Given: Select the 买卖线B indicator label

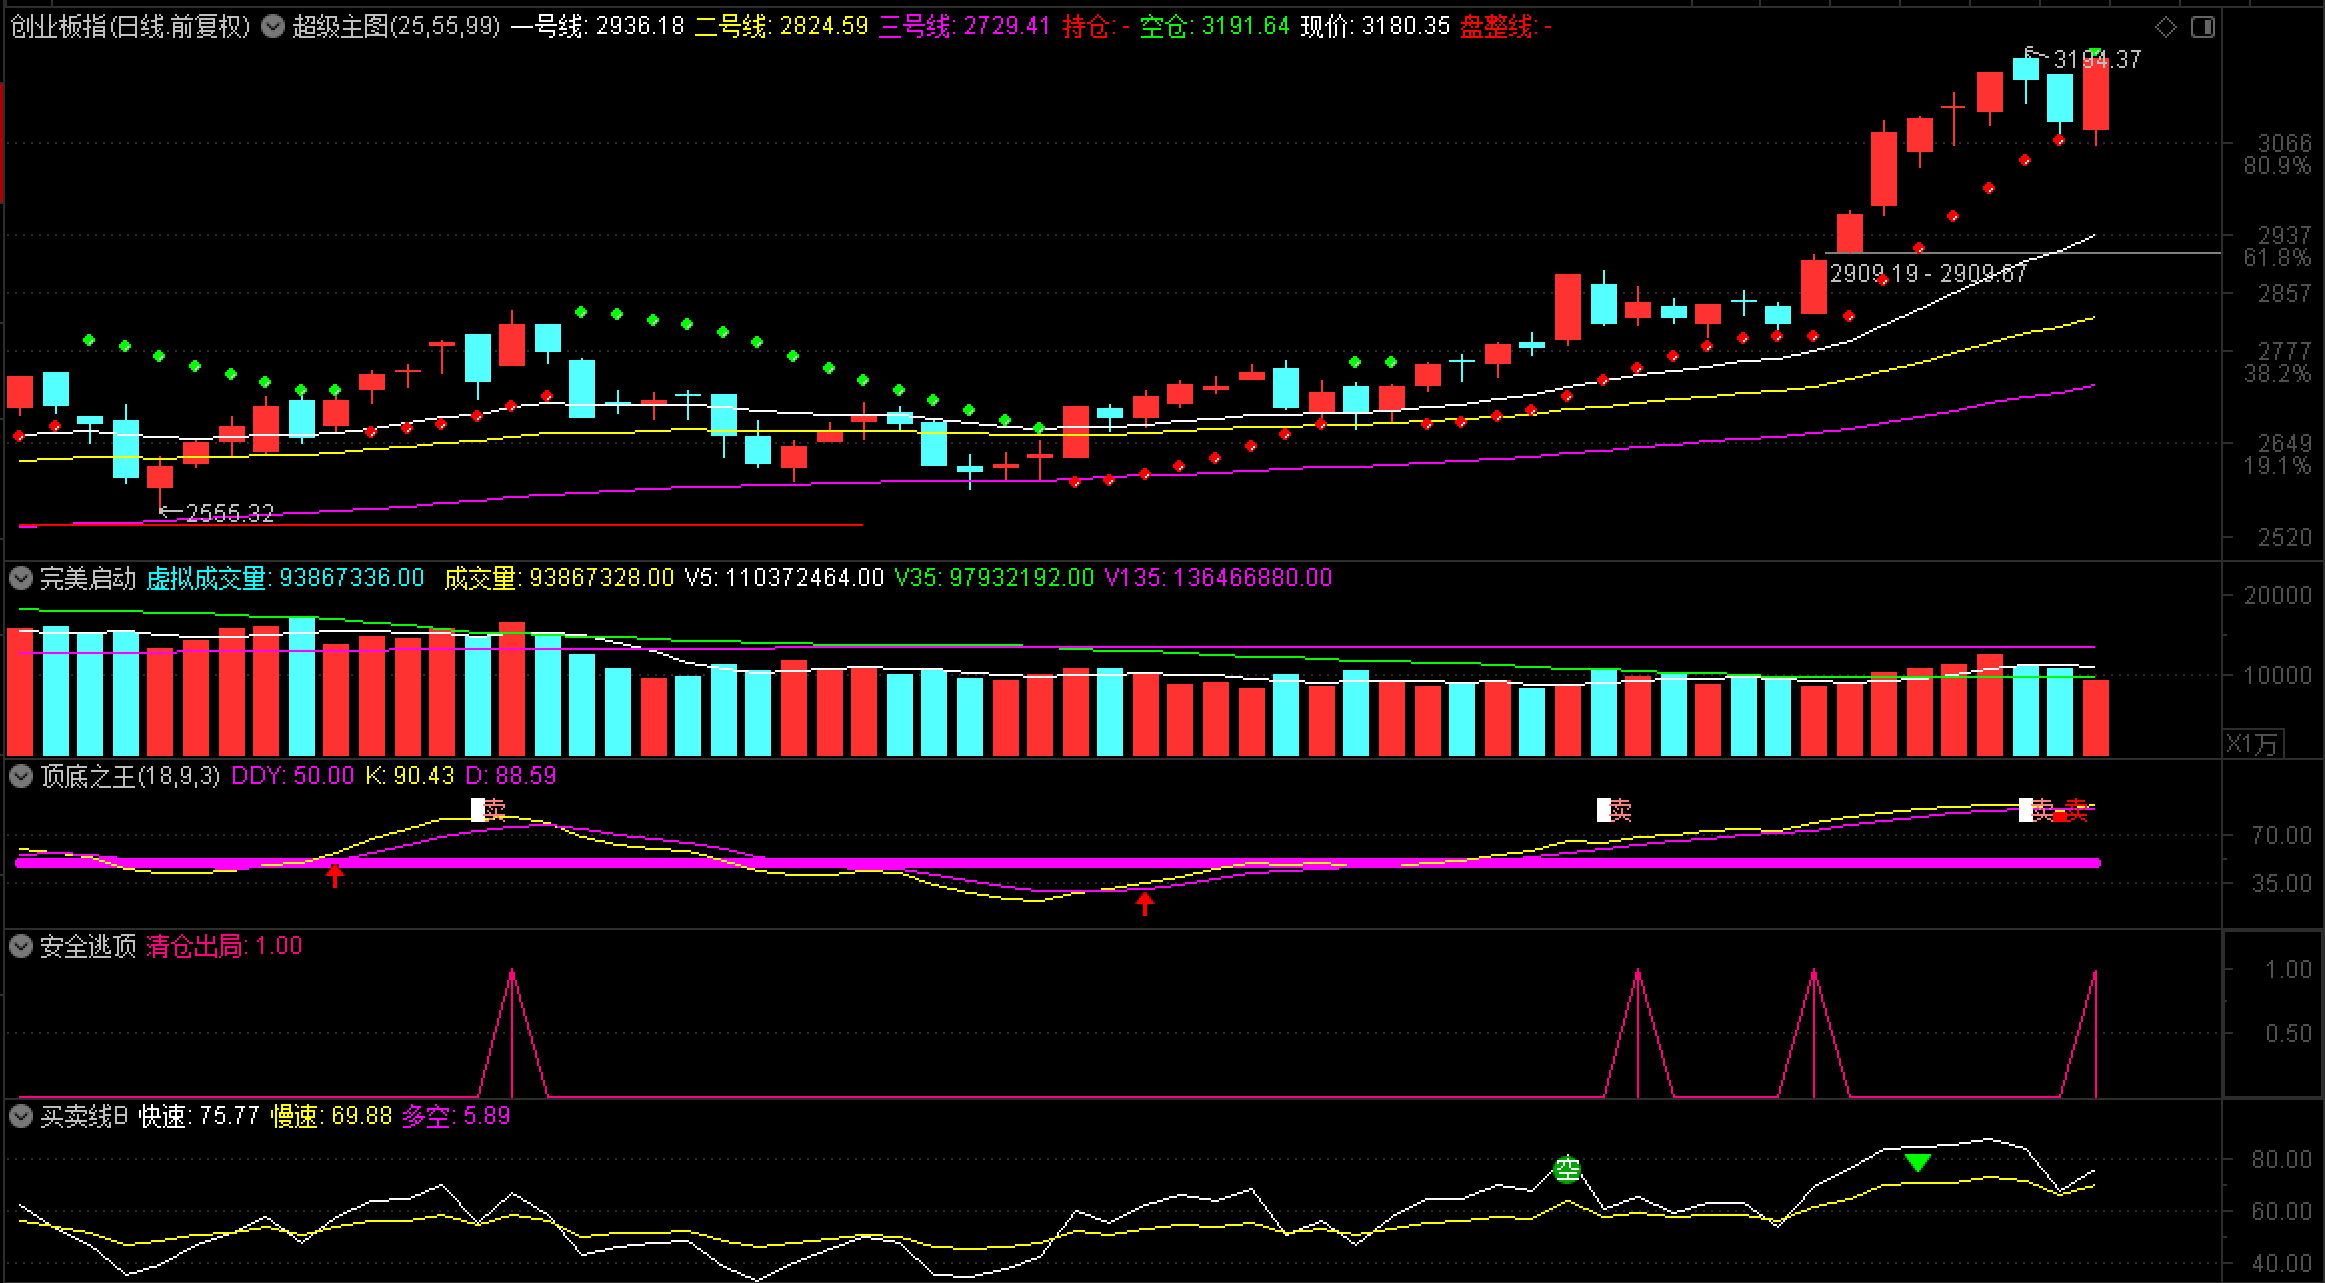Looking at the screenshot, I should (84, 1116).
